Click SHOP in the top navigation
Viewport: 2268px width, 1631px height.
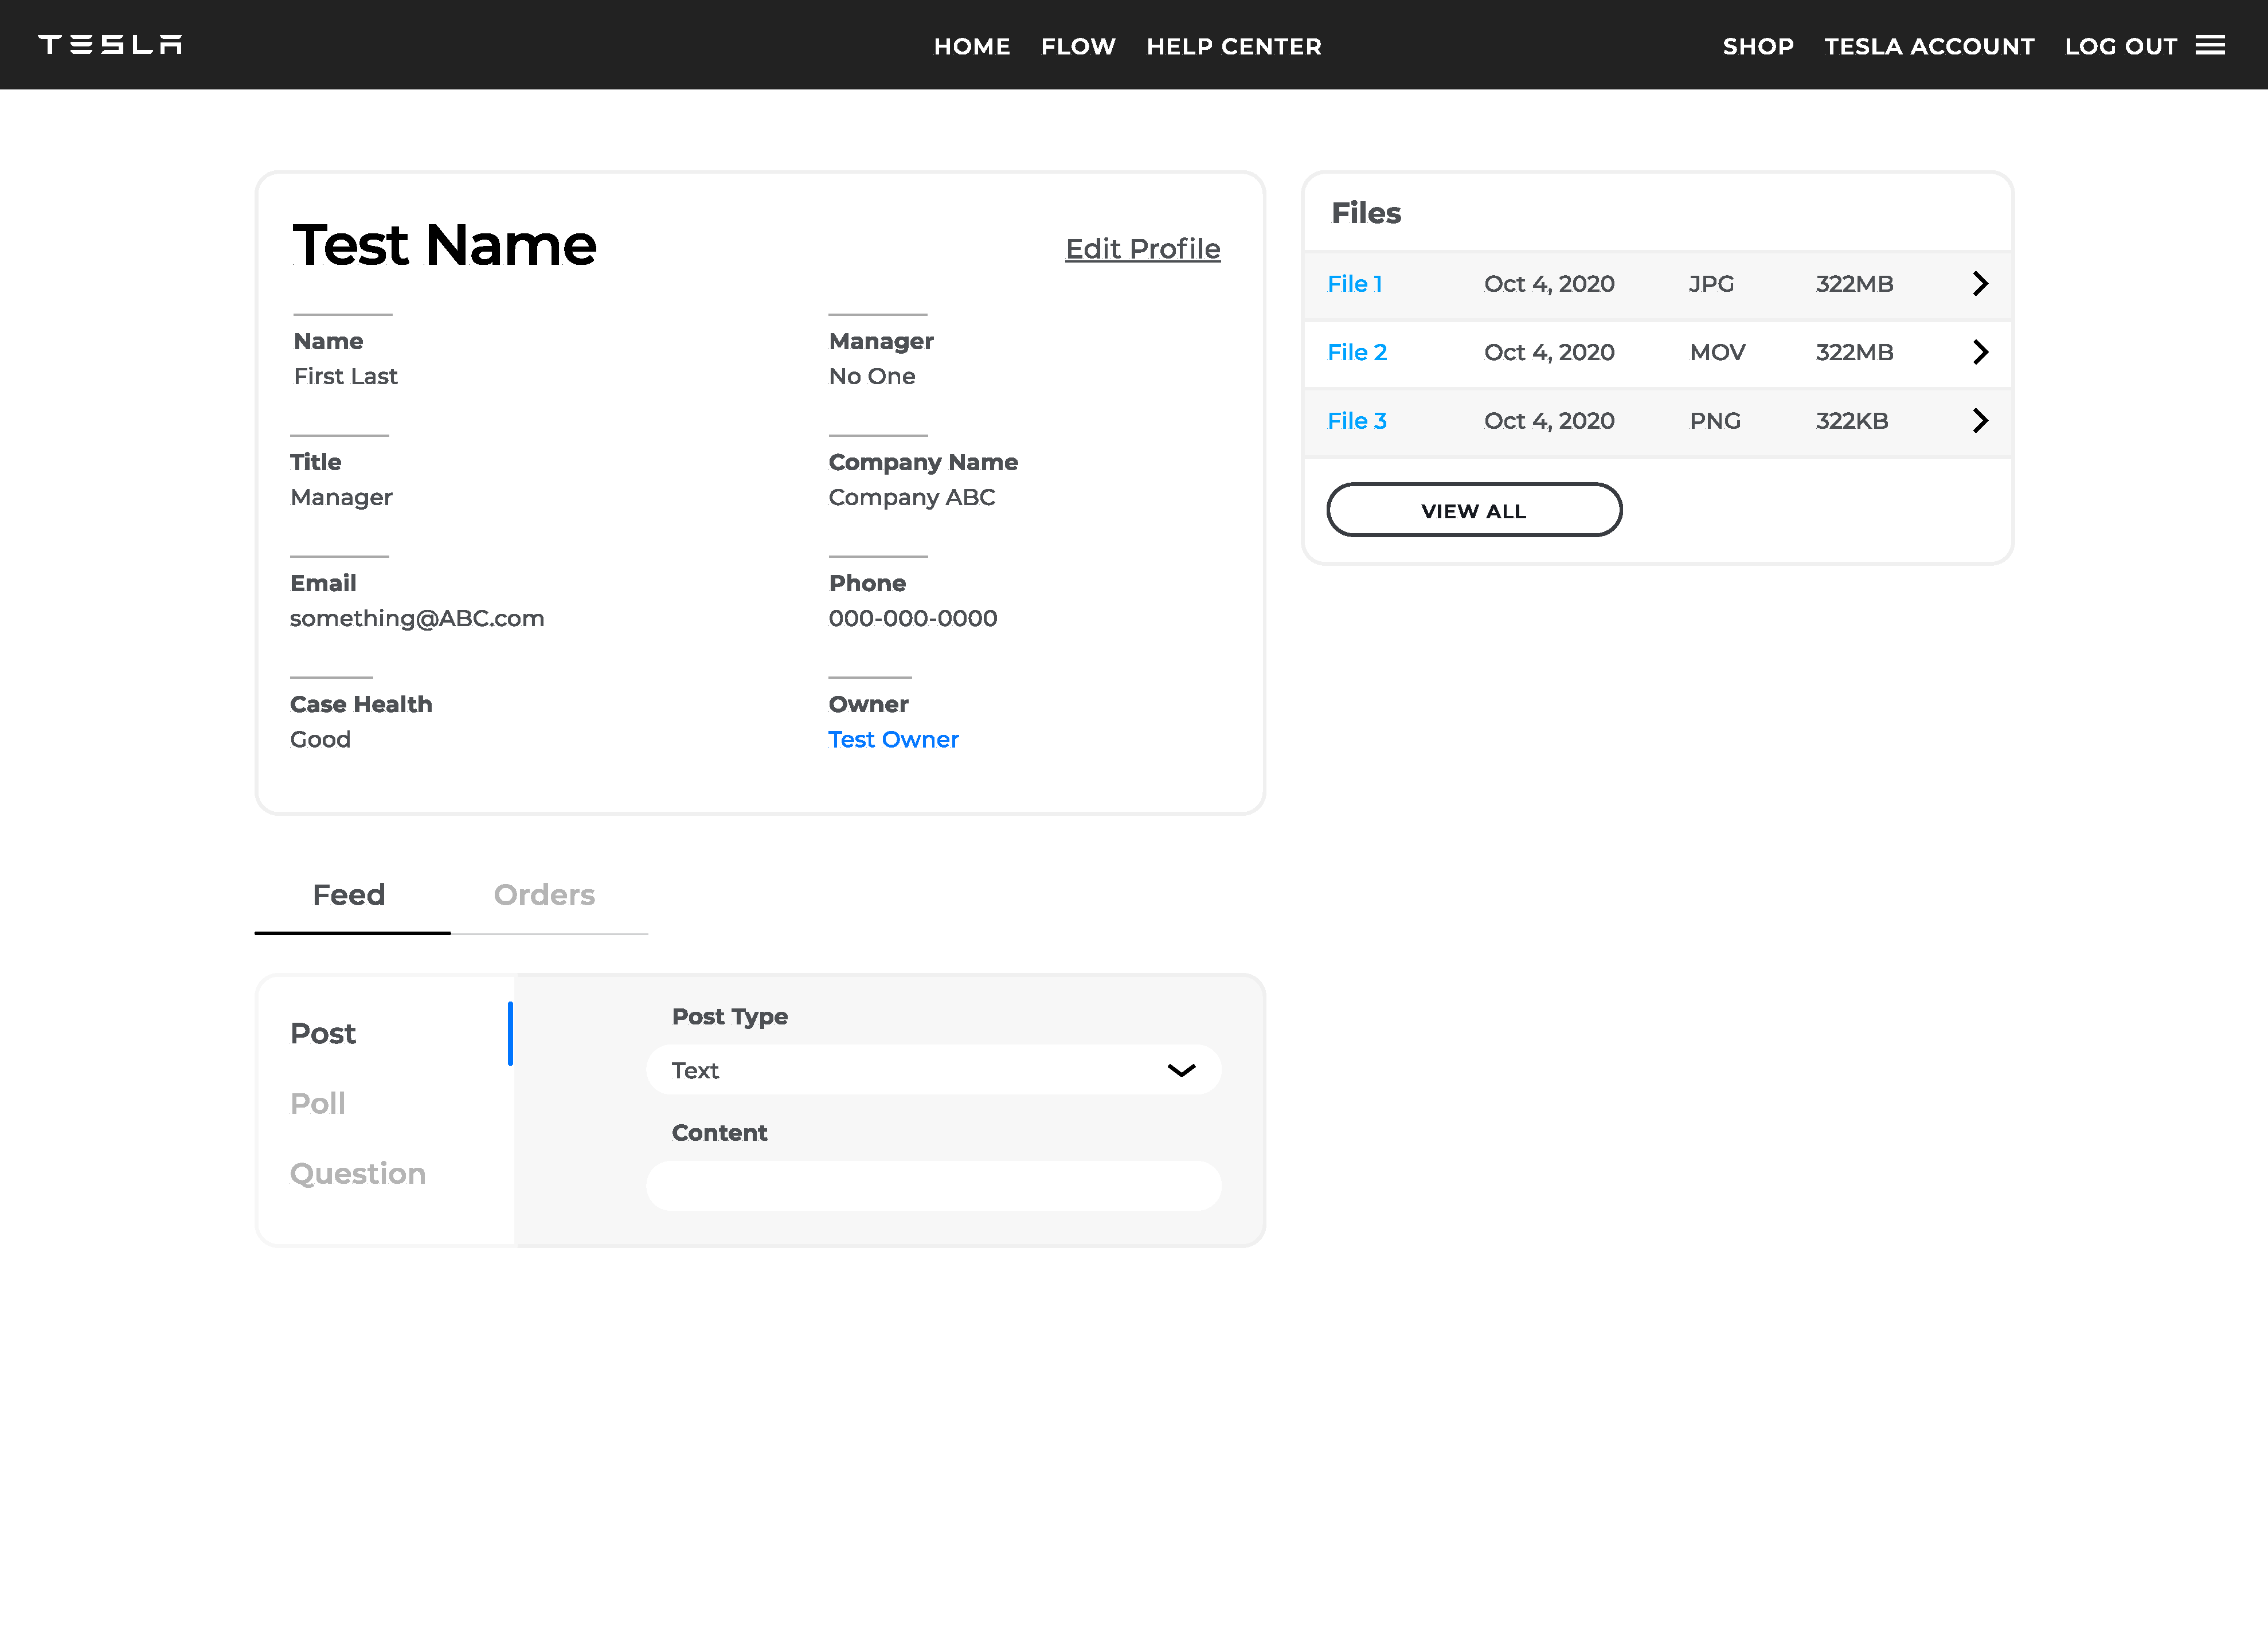point(1758,46)
